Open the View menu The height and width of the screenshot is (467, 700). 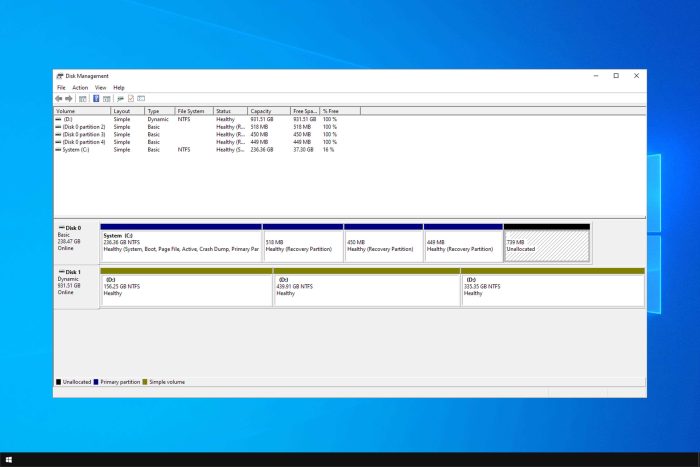[100, 88]
